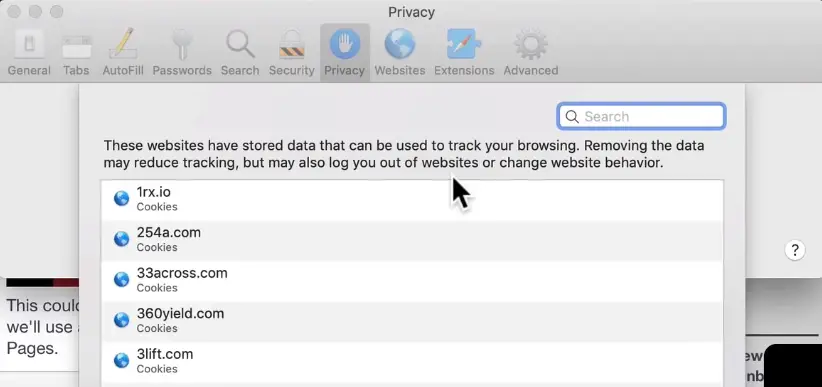Image resolution: width=822 pixels, height=387 pixels.
Task: Click the help question mark button
Action: pos(795,250)
